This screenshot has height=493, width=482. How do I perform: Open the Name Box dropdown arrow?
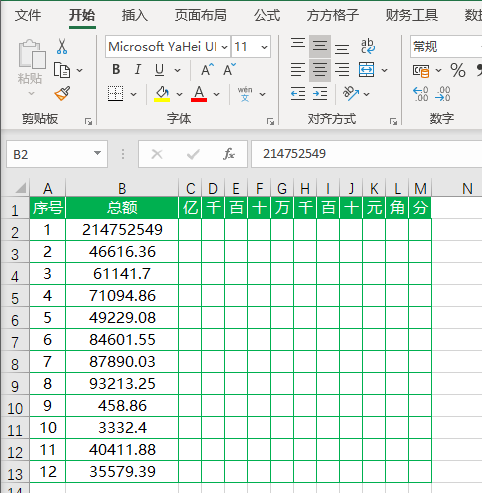(97, 153)
